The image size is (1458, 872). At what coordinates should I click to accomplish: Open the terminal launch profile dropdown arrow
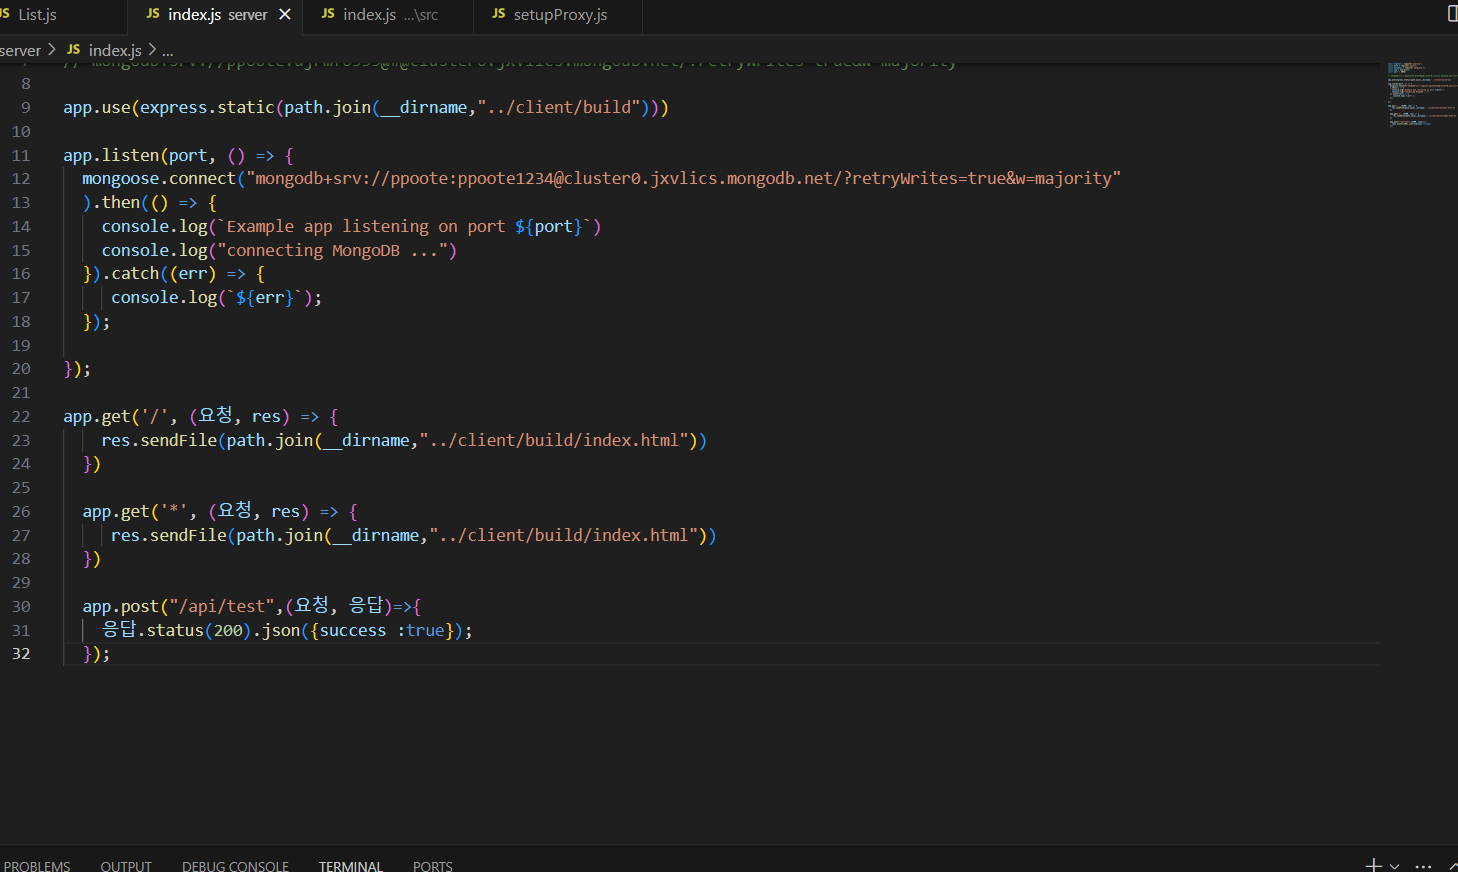(x=1395, y=866)
